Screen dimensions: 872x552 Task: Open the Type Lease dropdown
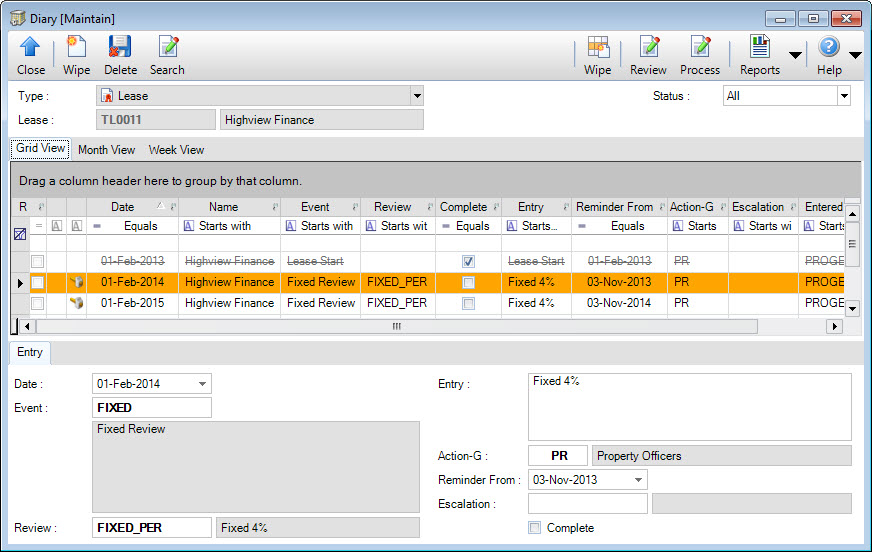(x=417, y=96)
